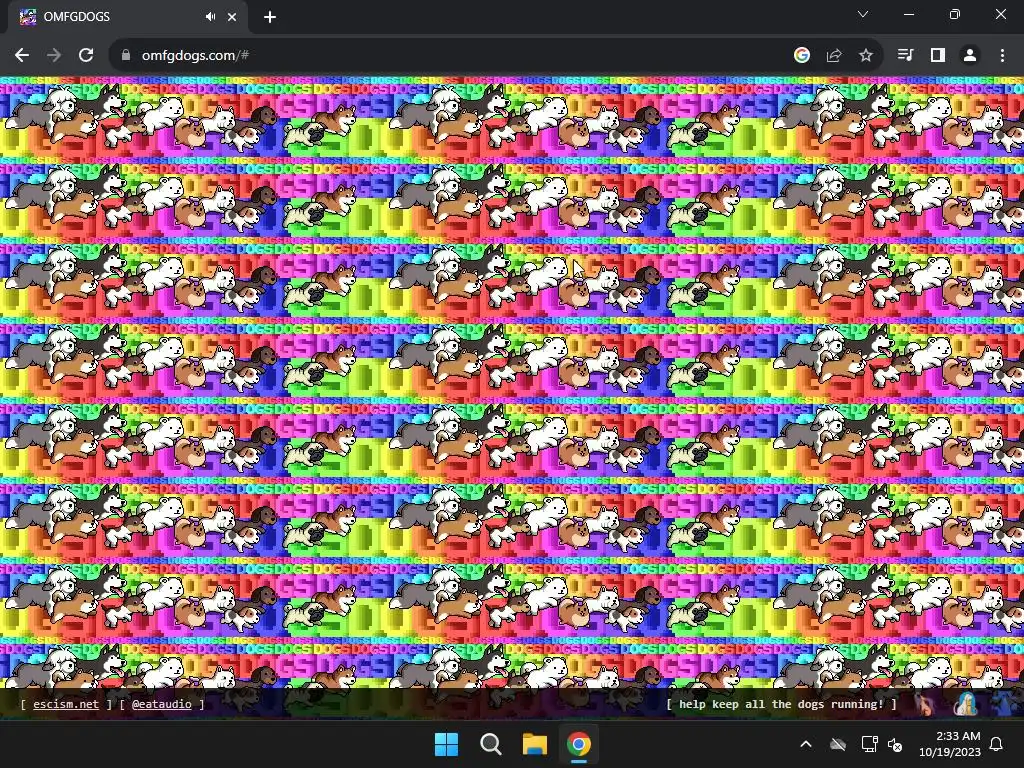Open the escism.net link
1024x768 pixels.
[66, 704]
